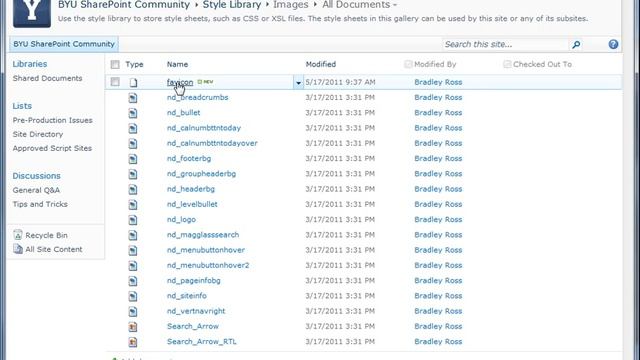
Task: Click the nd_pageinfobg file icon
Action: point(133,281)
